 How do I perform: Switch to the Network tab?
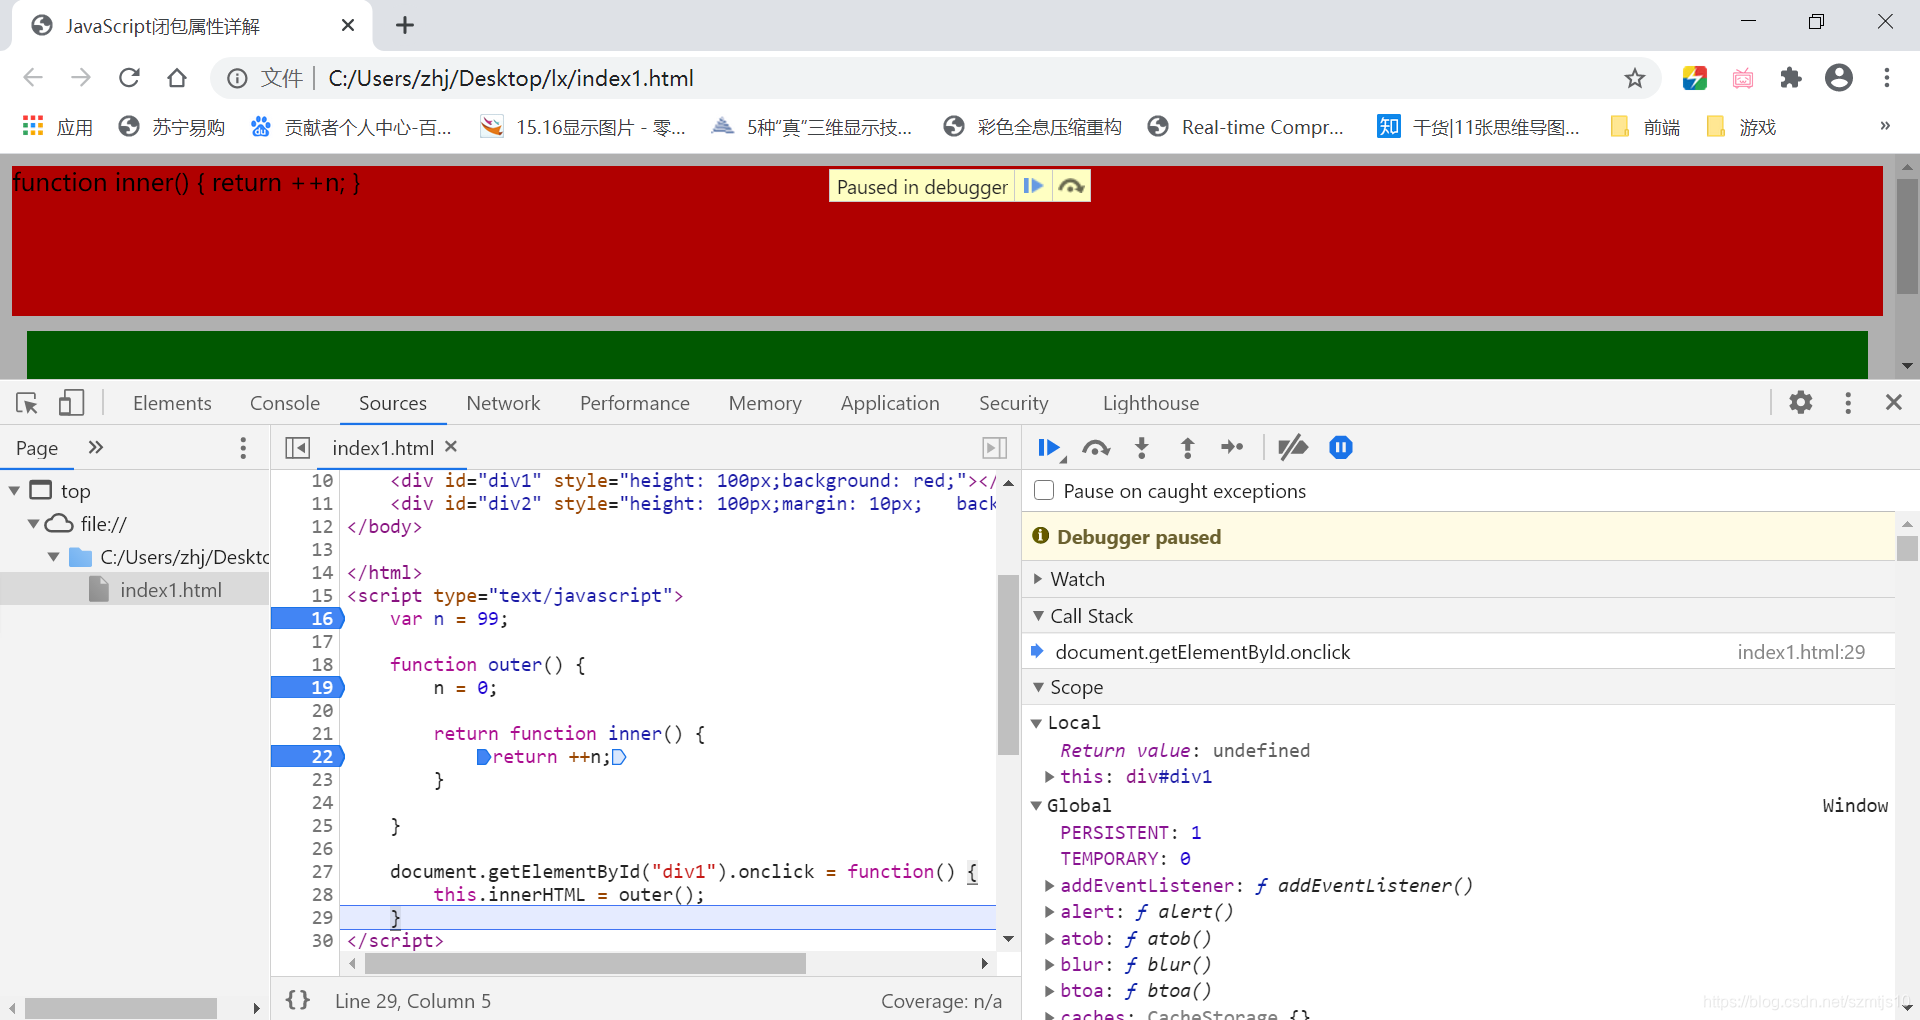click(503, 403)
